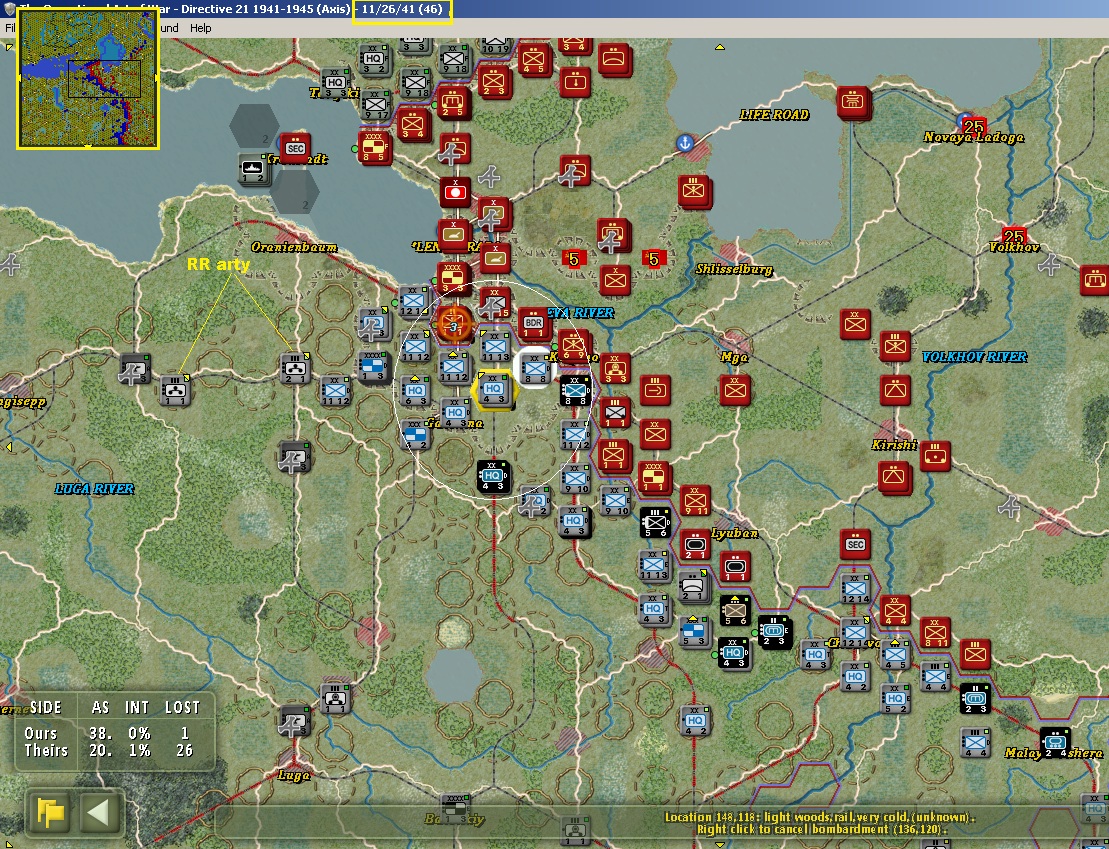Select the red unit with white circle symbol
The height and width of the screenshot is (849, 1109).
coord(455,192)
